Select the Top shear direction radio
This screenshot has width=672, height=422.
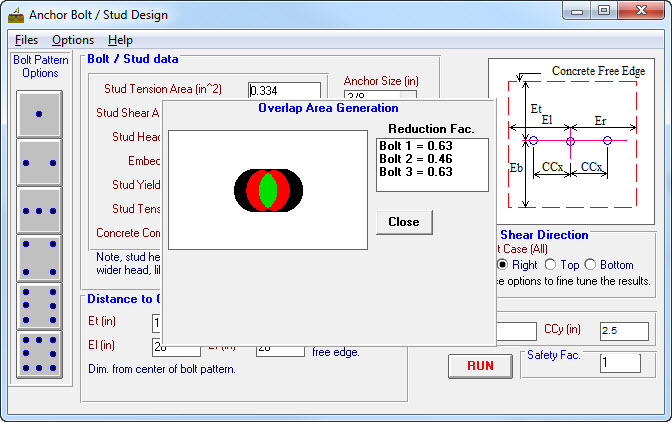tap(550, 265)
